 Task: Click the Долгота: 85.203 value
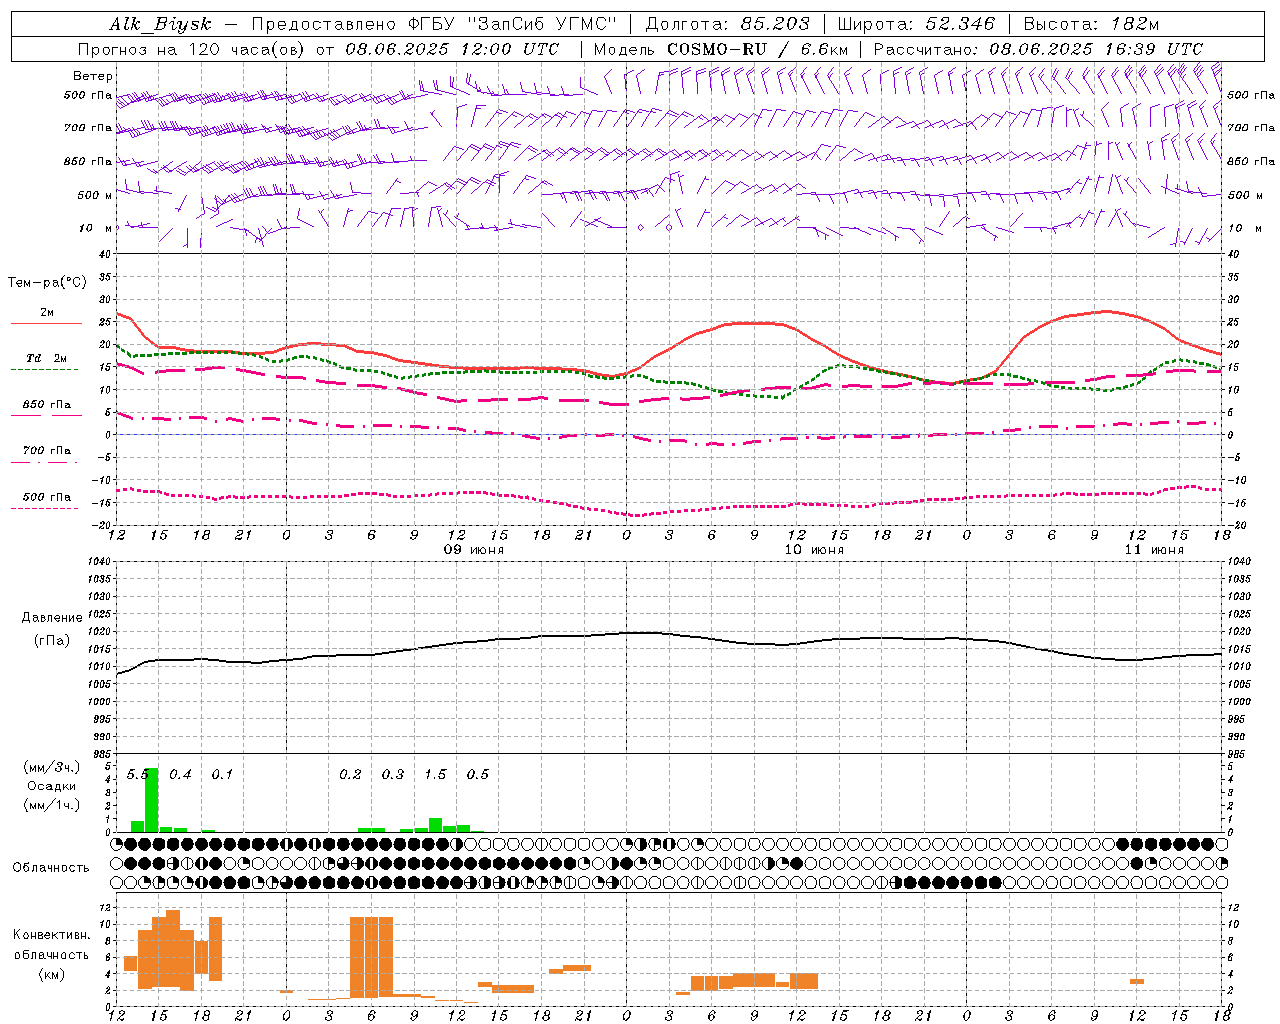coord(727,24)
